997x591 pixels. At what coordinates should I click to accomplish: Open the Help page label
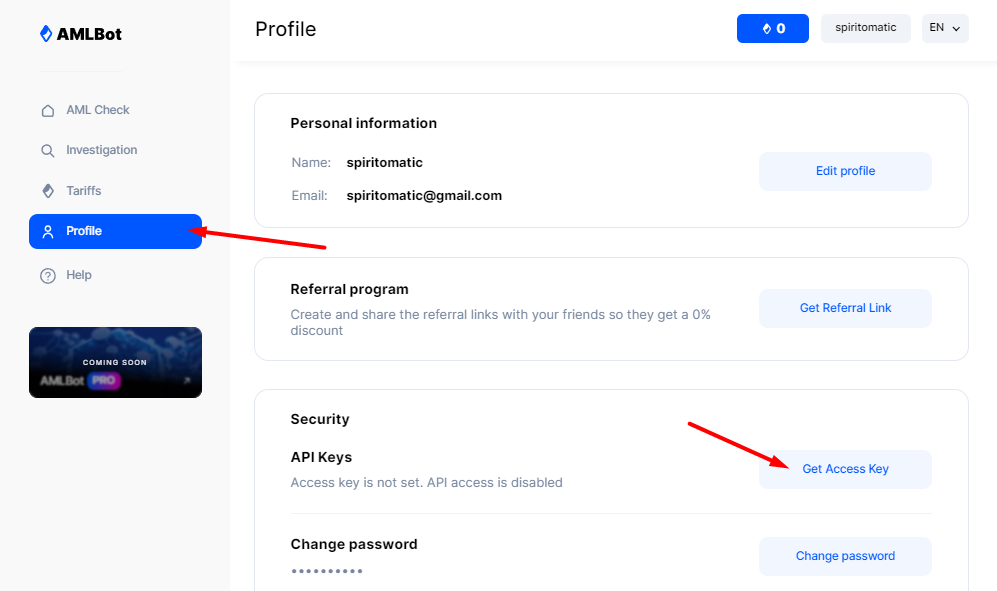coord(79,275)
